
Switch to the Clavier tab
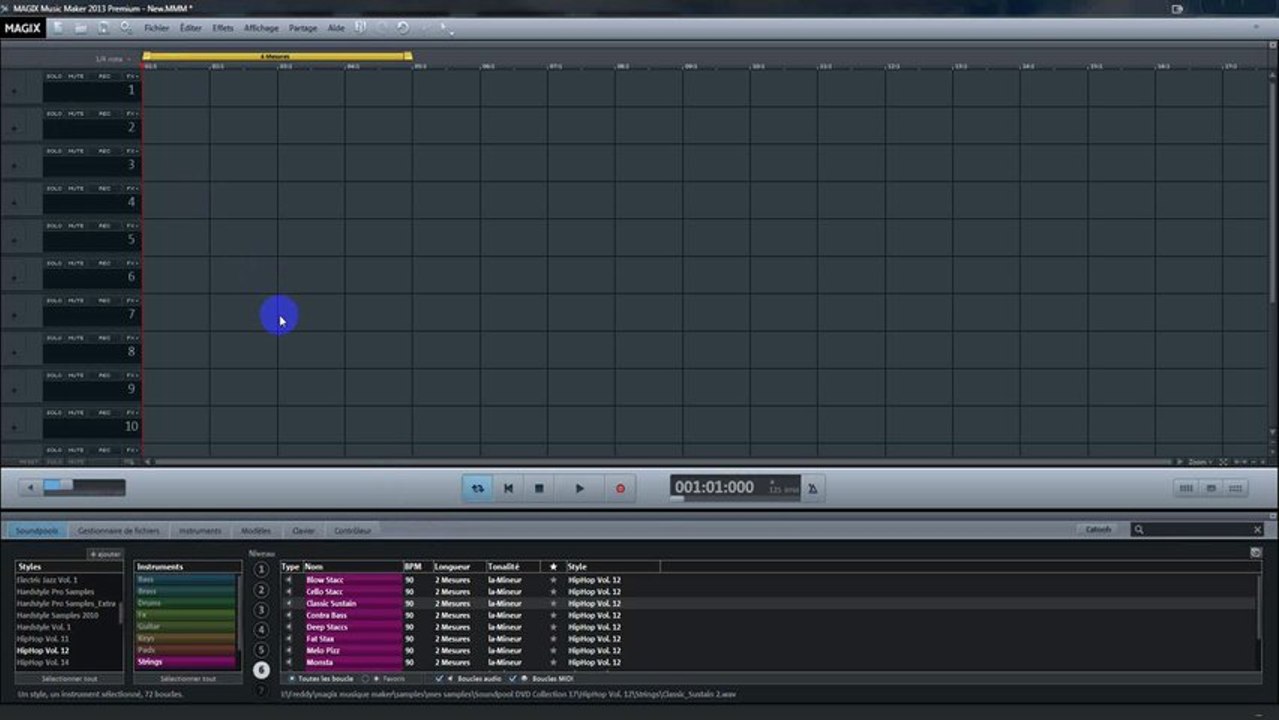click(303, 531)
